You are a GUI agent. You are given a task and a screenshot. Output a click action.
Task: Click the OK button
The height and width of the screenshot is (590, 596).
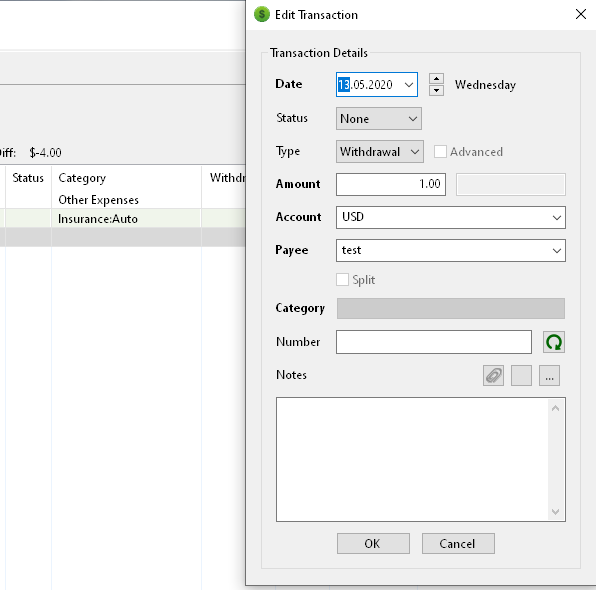pyautogui.click(x=373, y=544)
